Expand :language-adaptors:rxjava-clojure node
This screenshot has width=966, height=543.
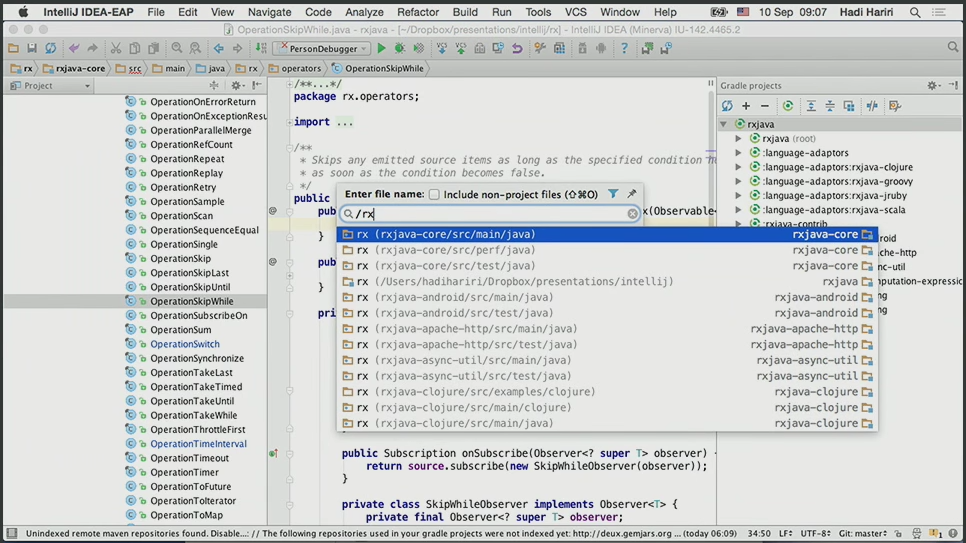pos(738,167)
